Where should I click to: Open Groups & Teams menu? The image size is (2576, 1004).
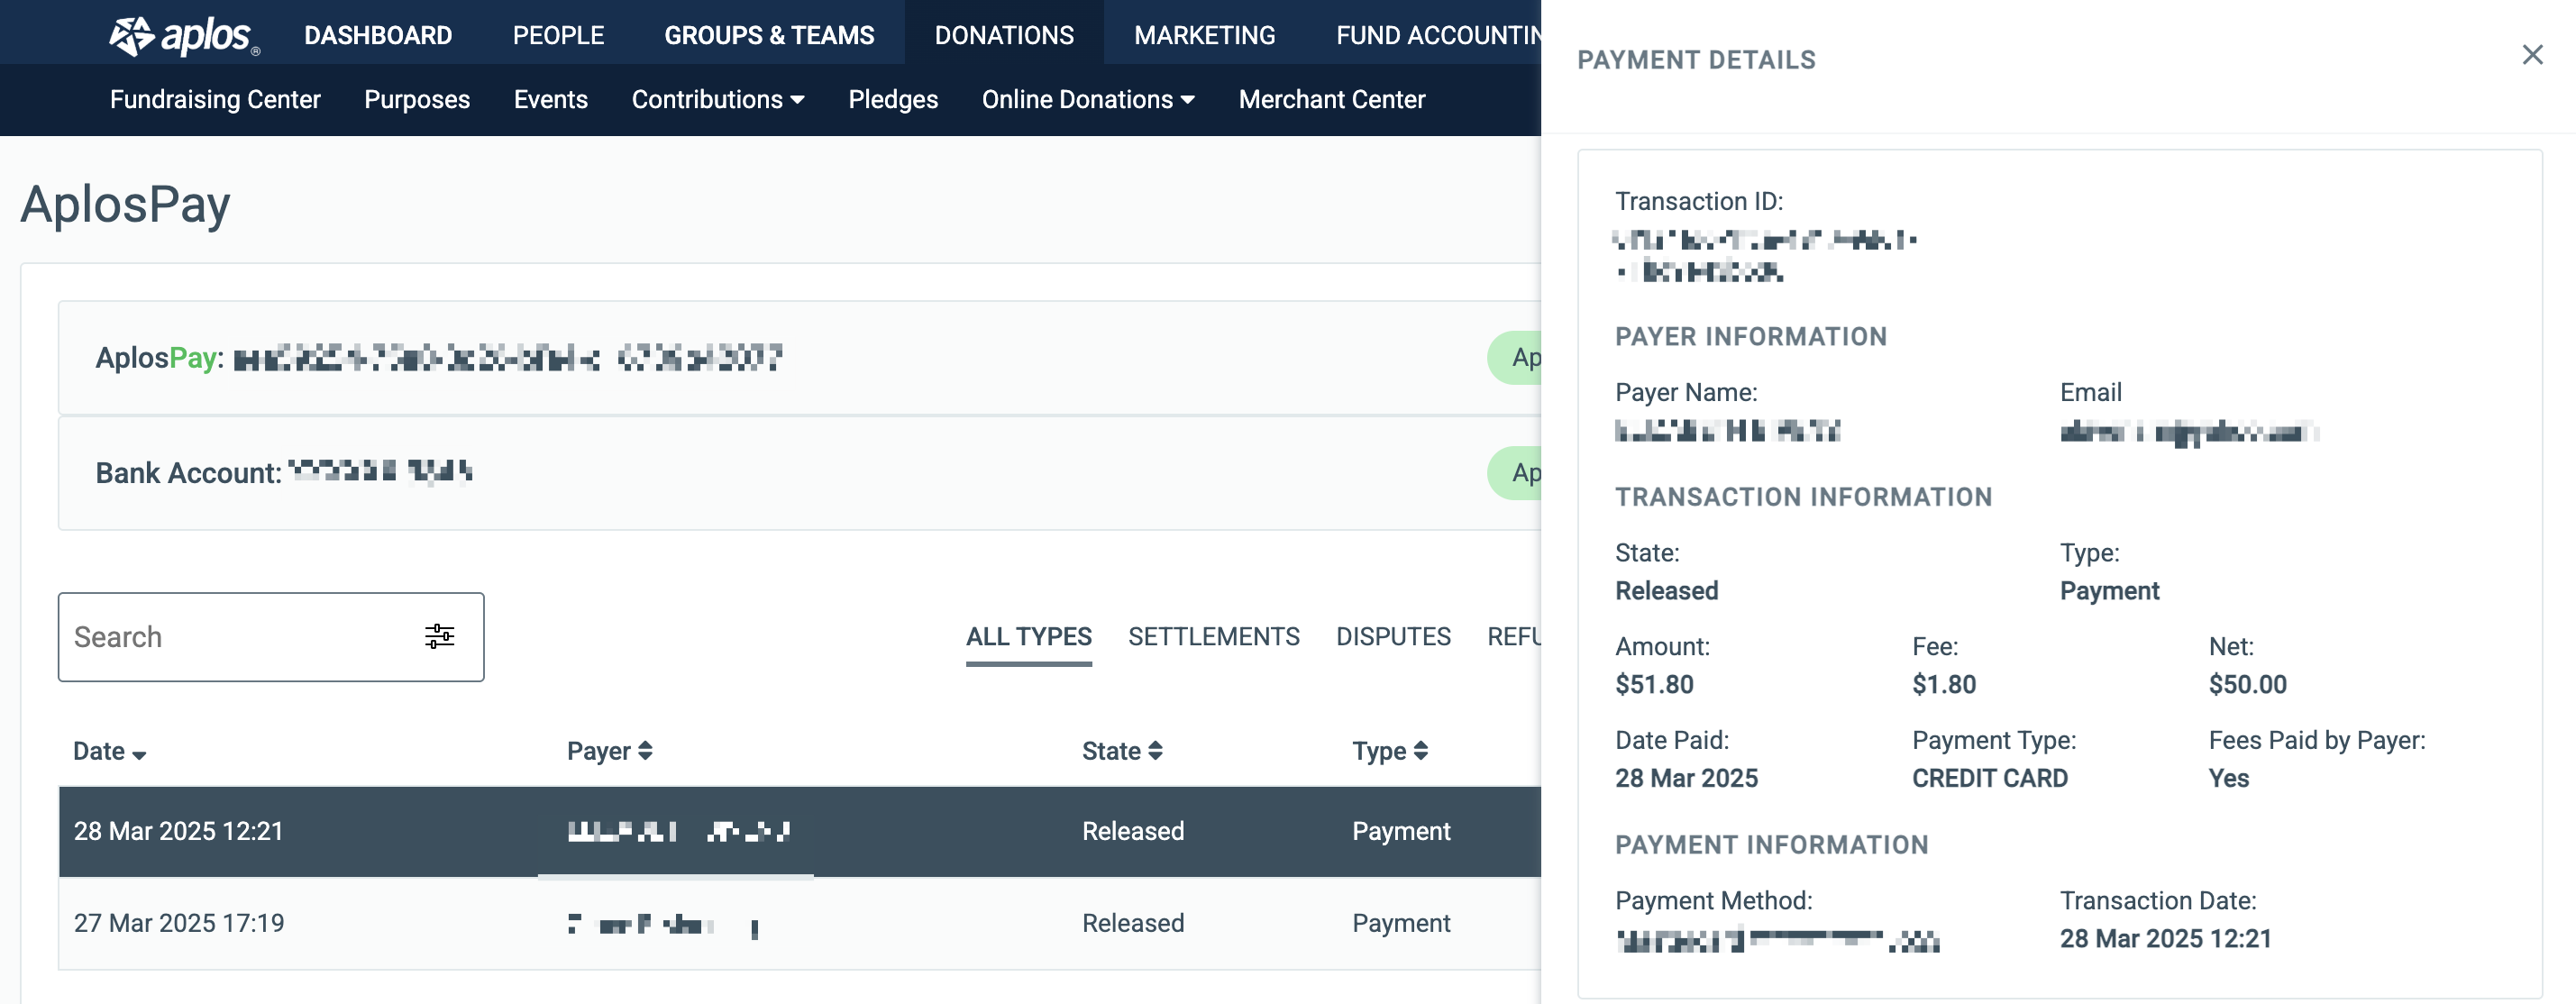point(769,35)
